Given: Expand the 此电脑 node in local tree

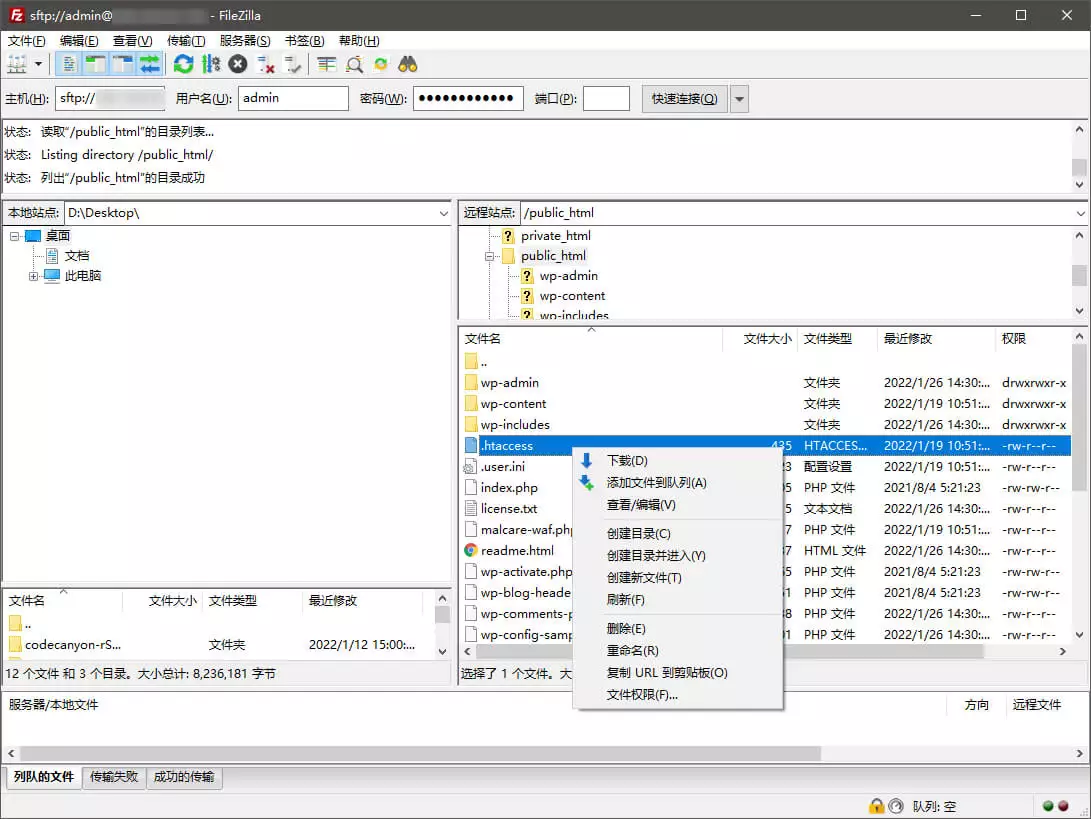Looking at the screenshot, I should click(x=34, y=276).
